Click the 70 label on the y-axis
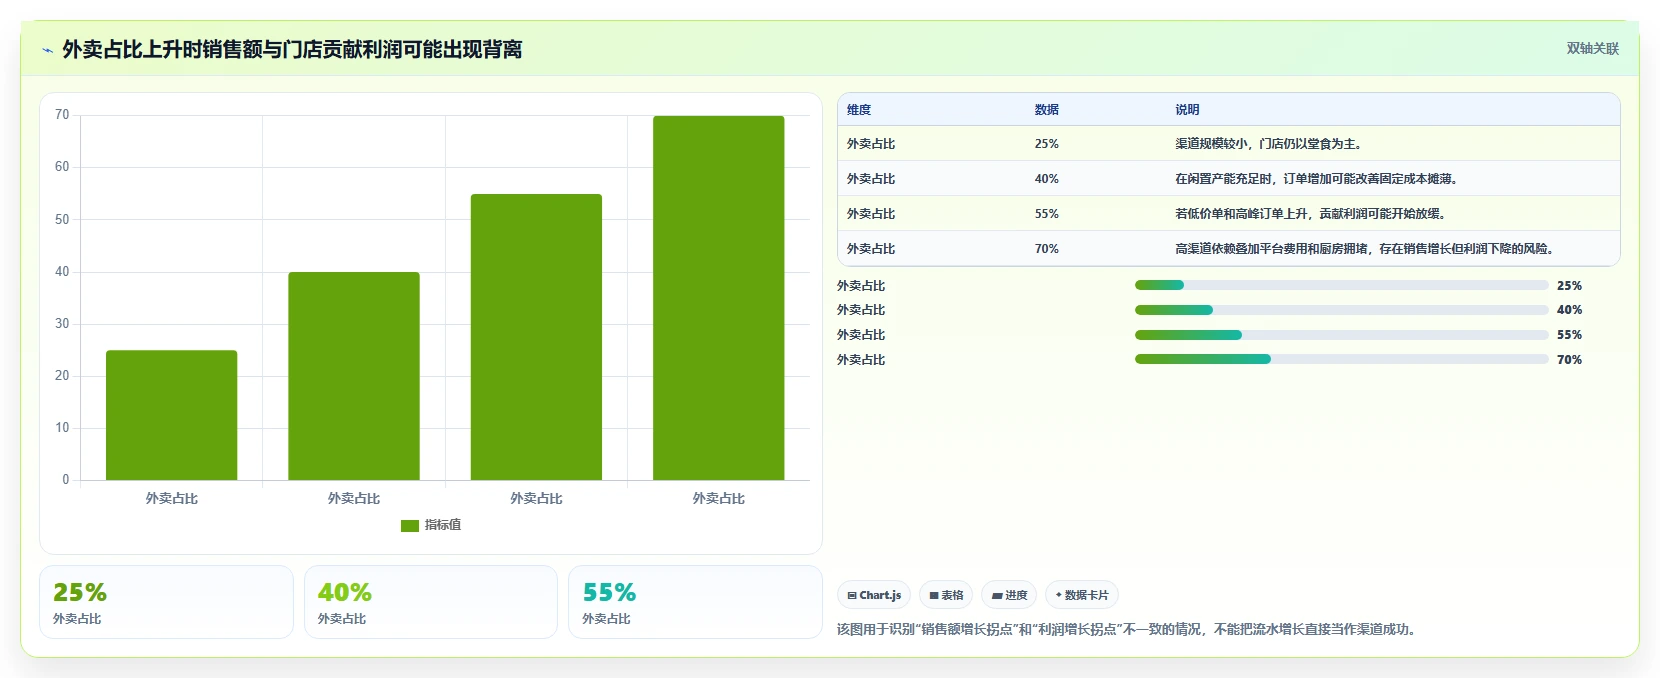Image resolution: width=1660 pixels, height=678 pixels. pyautogui.click(x=62, y=115)
